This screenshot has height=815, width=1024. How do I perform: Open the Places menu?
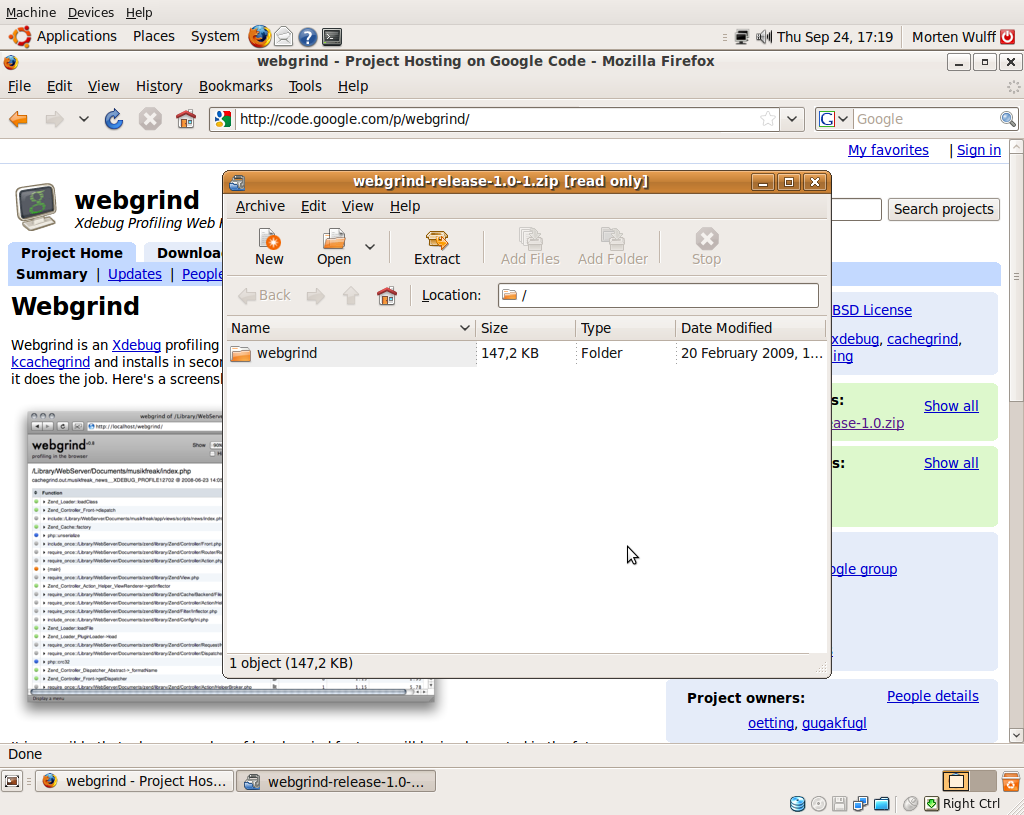(153, 37)
